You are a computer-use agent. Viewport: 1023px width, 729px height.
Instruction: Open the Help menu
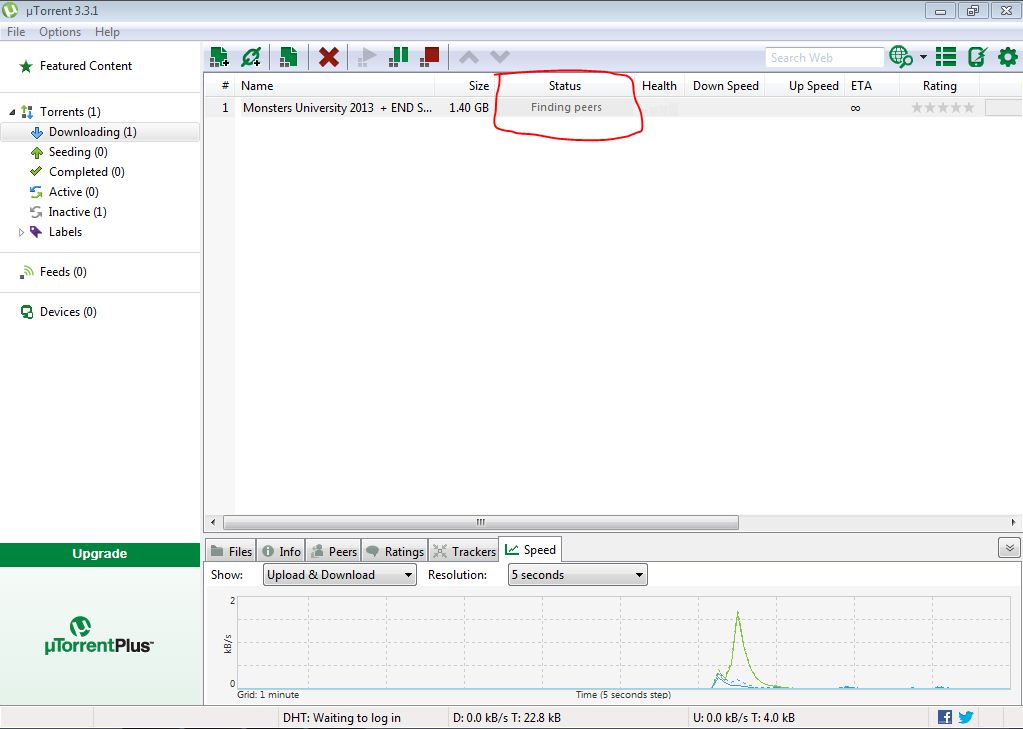click(x=107, y=32)
